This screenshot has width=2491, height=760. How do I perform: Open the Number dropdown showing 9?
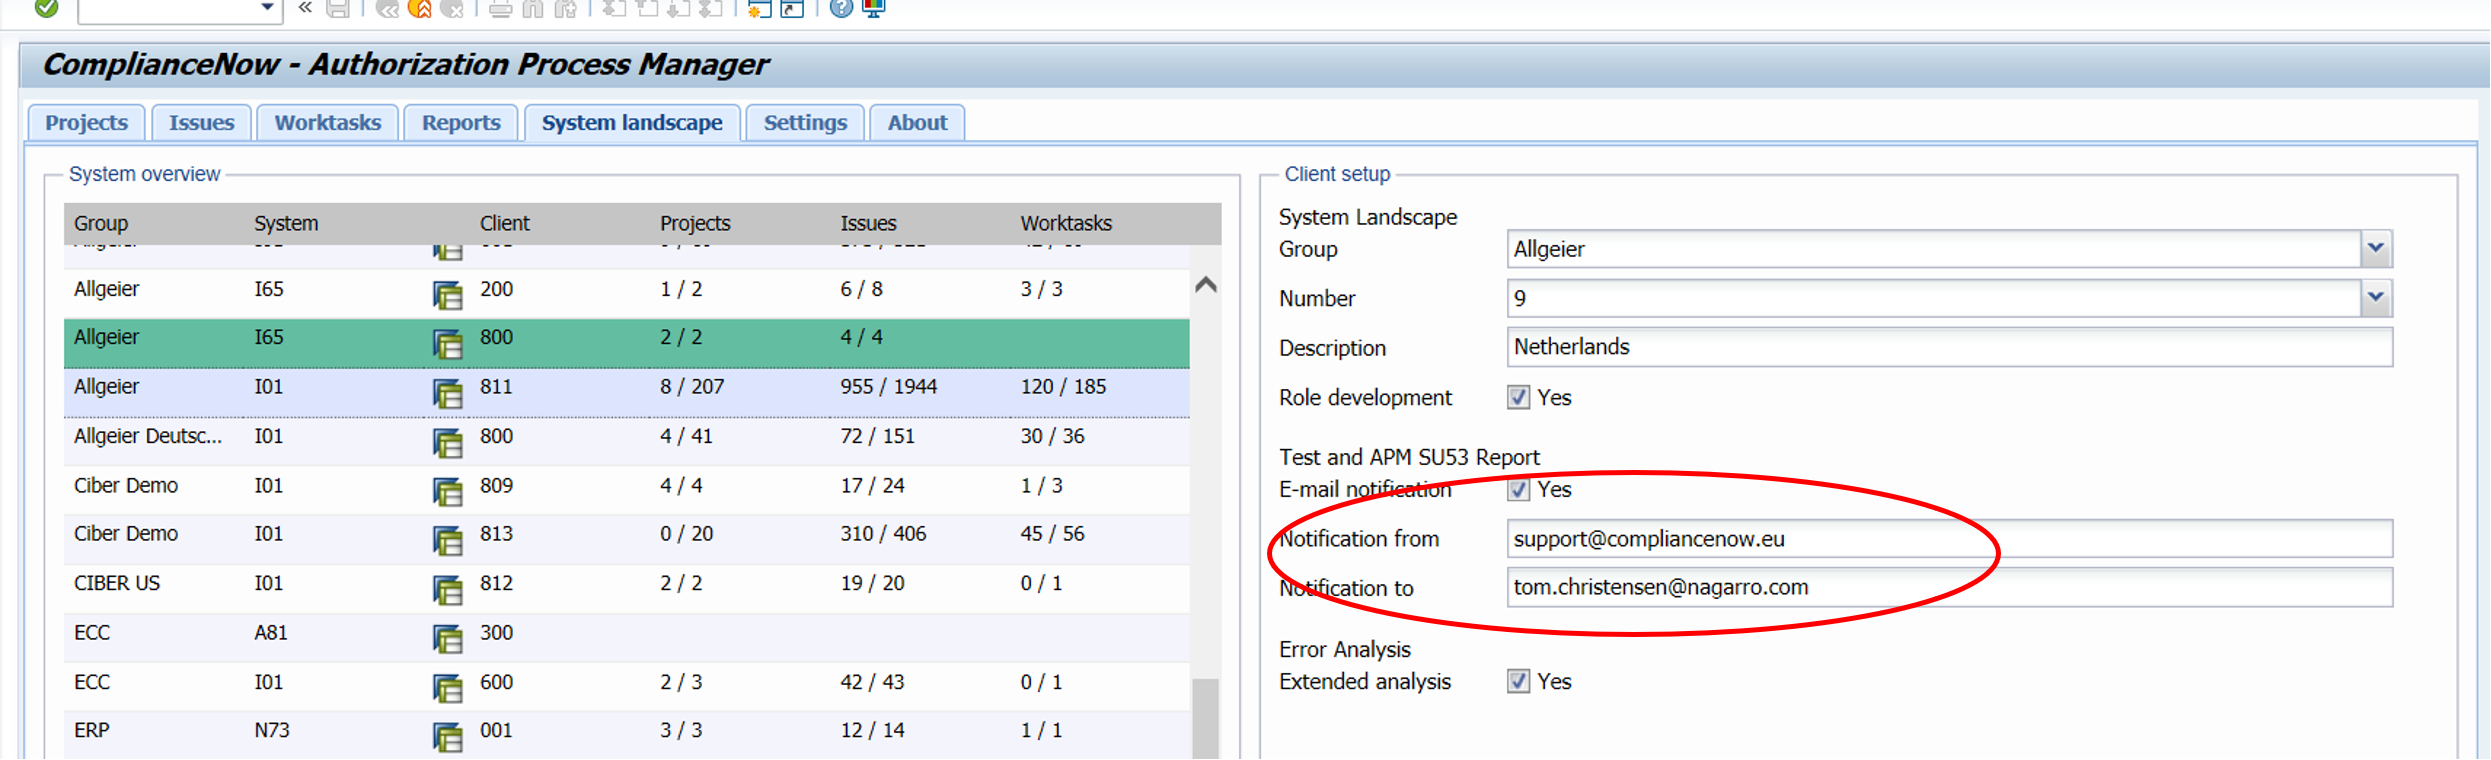pyautogui.click(x=2376, y=298)
